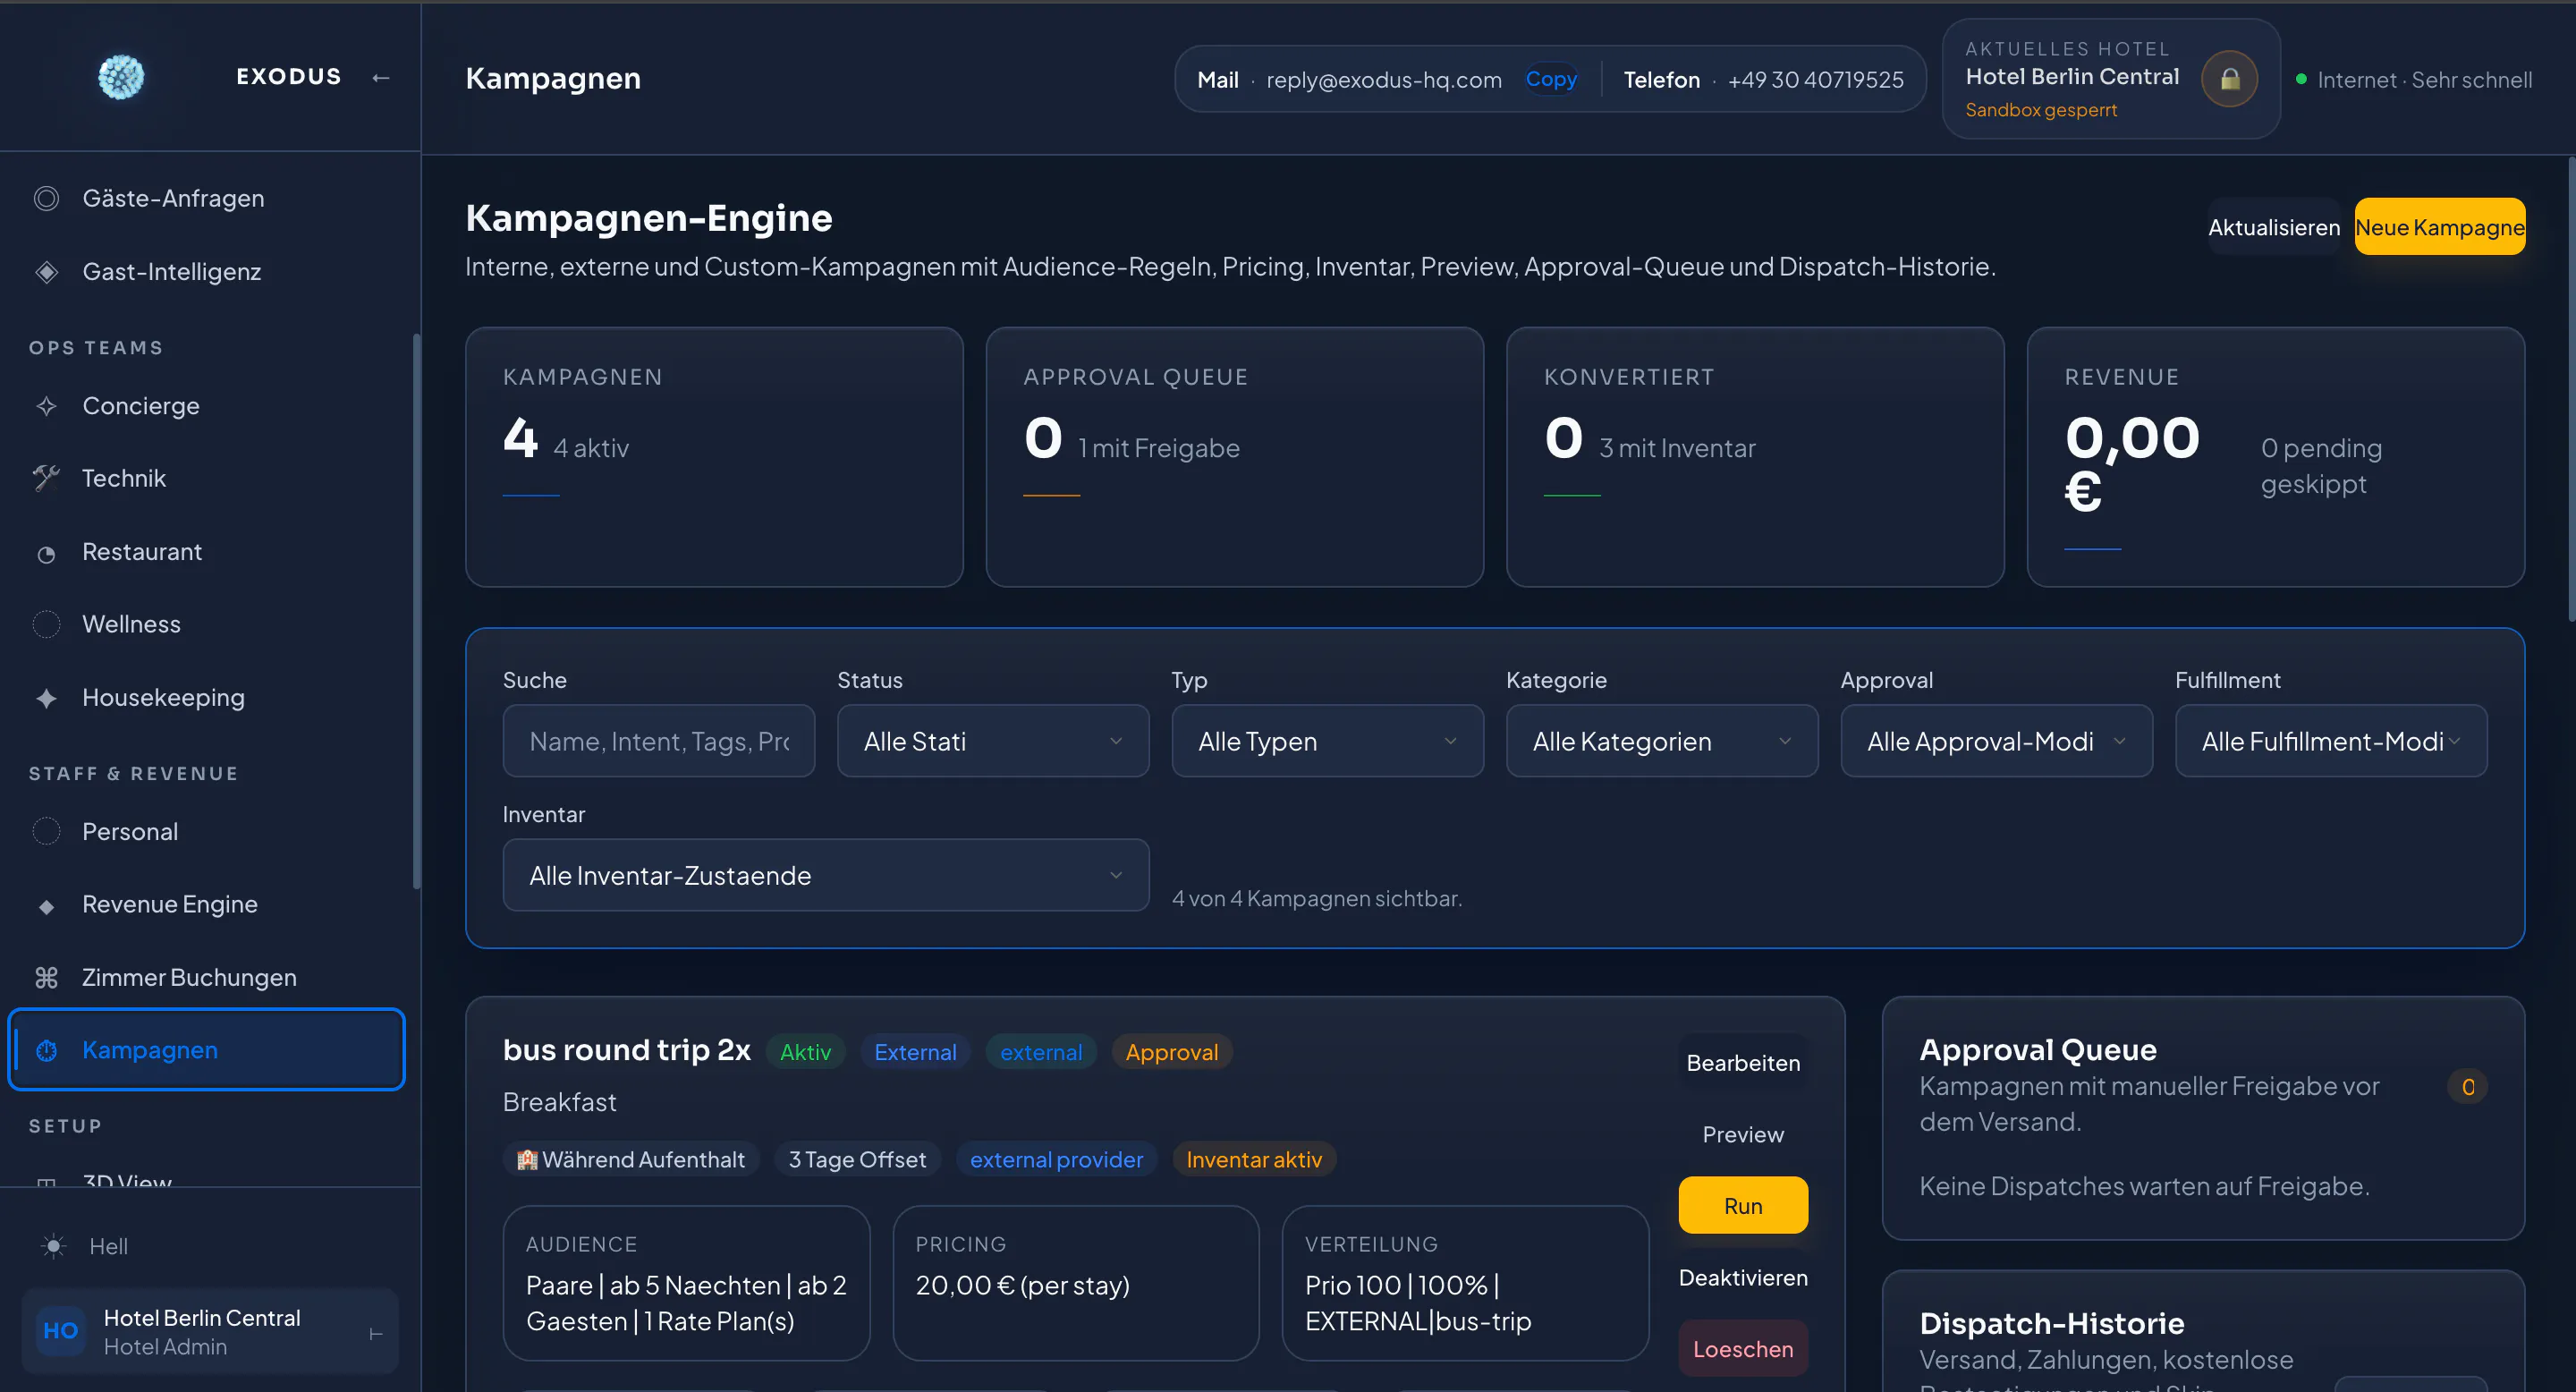Click the Personal circle icon
This screenshot has width=2576, height=1392.
click(x=46, y=831)
